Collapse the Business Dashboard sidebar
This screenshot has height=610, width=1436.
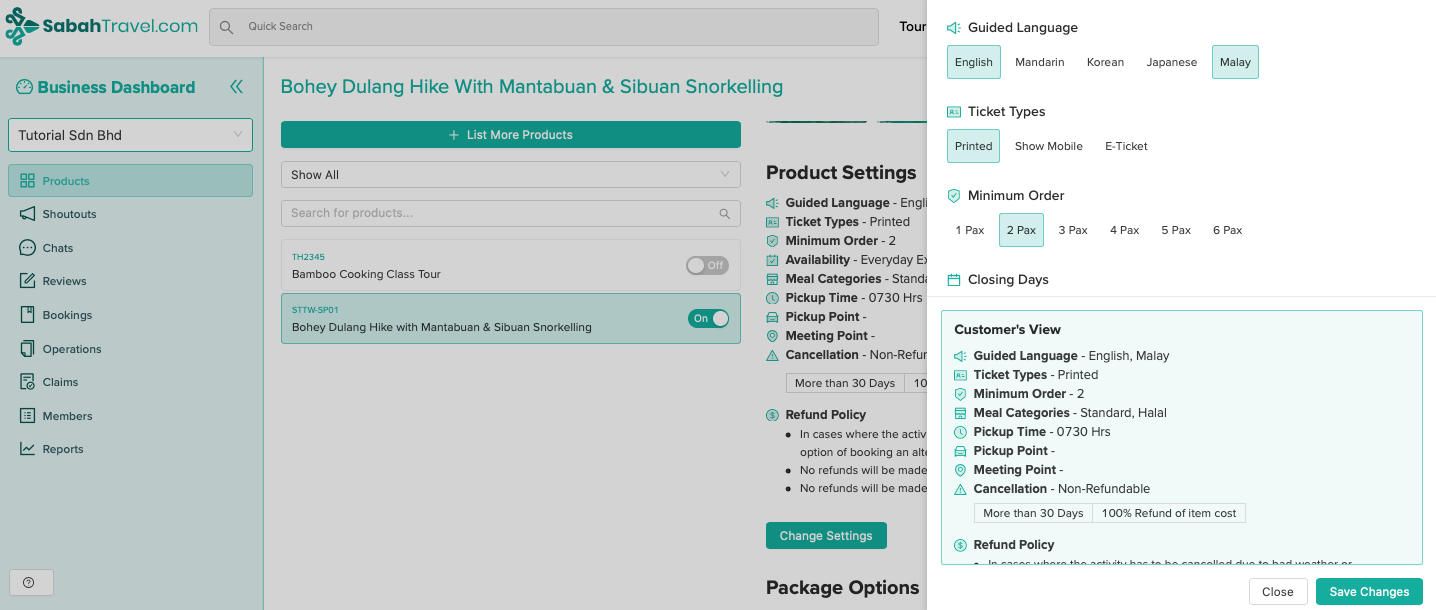tap(236, 87)
